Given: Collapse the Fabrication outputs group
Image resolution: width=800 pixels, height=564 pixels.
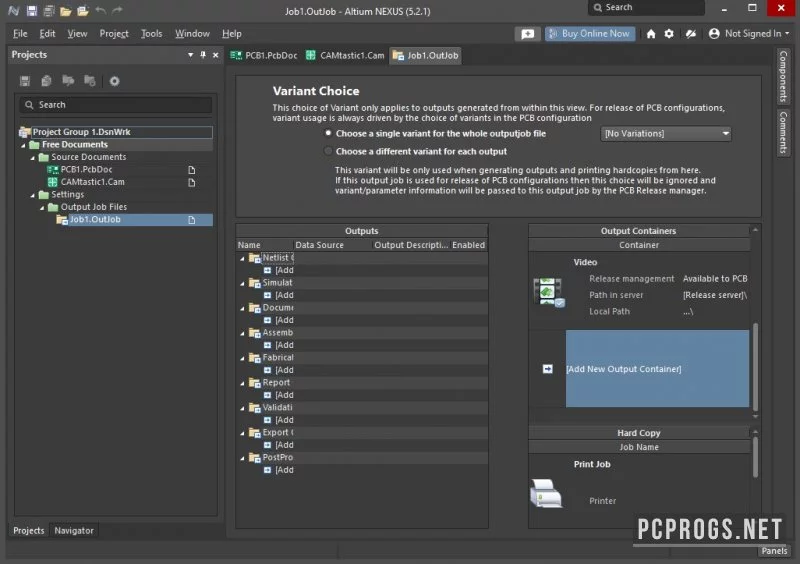Looking at the screenshot, I should click(x=242, y=359).
